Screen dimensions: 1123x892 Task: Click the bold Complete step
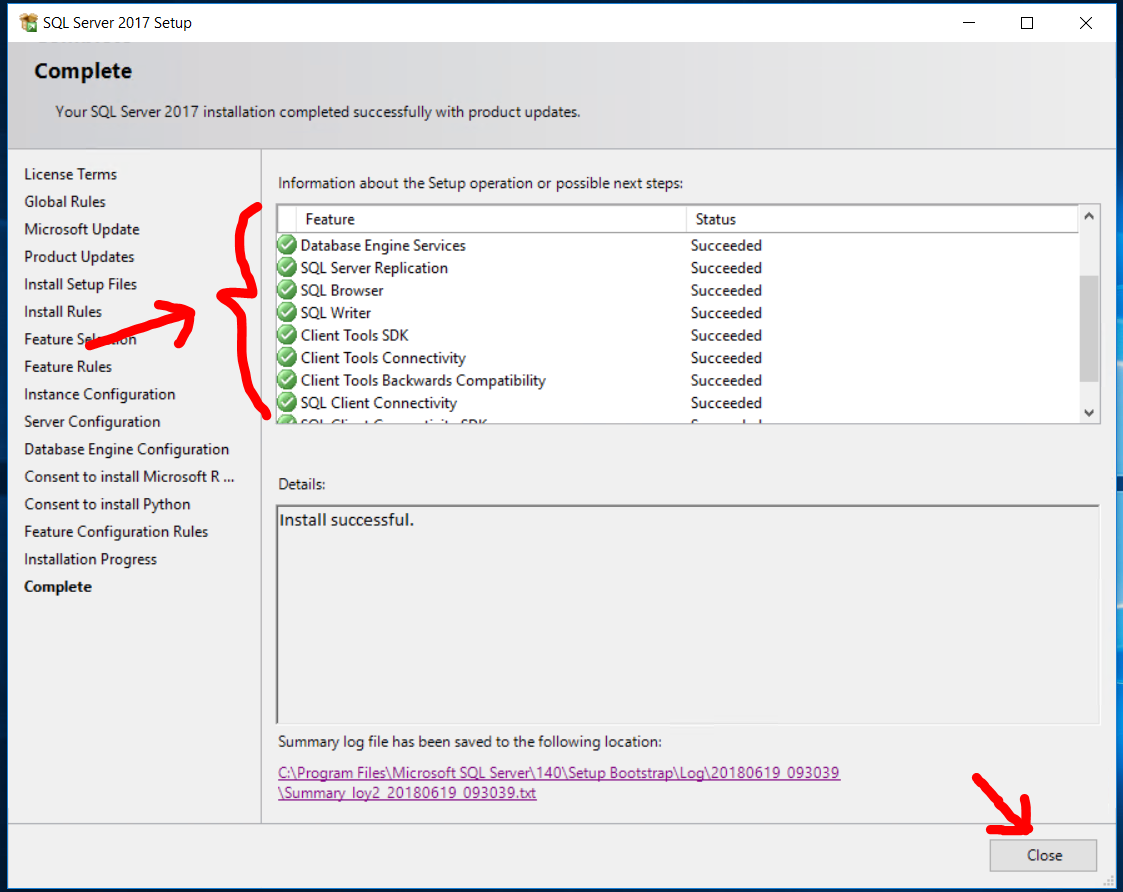point(58,587)
